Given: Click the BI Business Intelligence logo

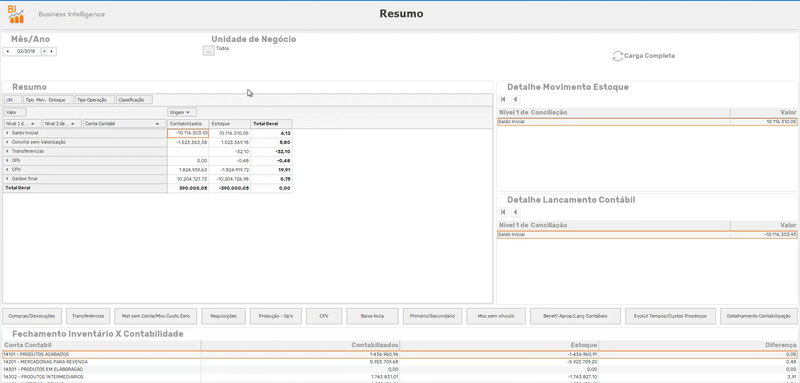Looking at the screenshot, I should pyautogui.click(x=16, y=14).
